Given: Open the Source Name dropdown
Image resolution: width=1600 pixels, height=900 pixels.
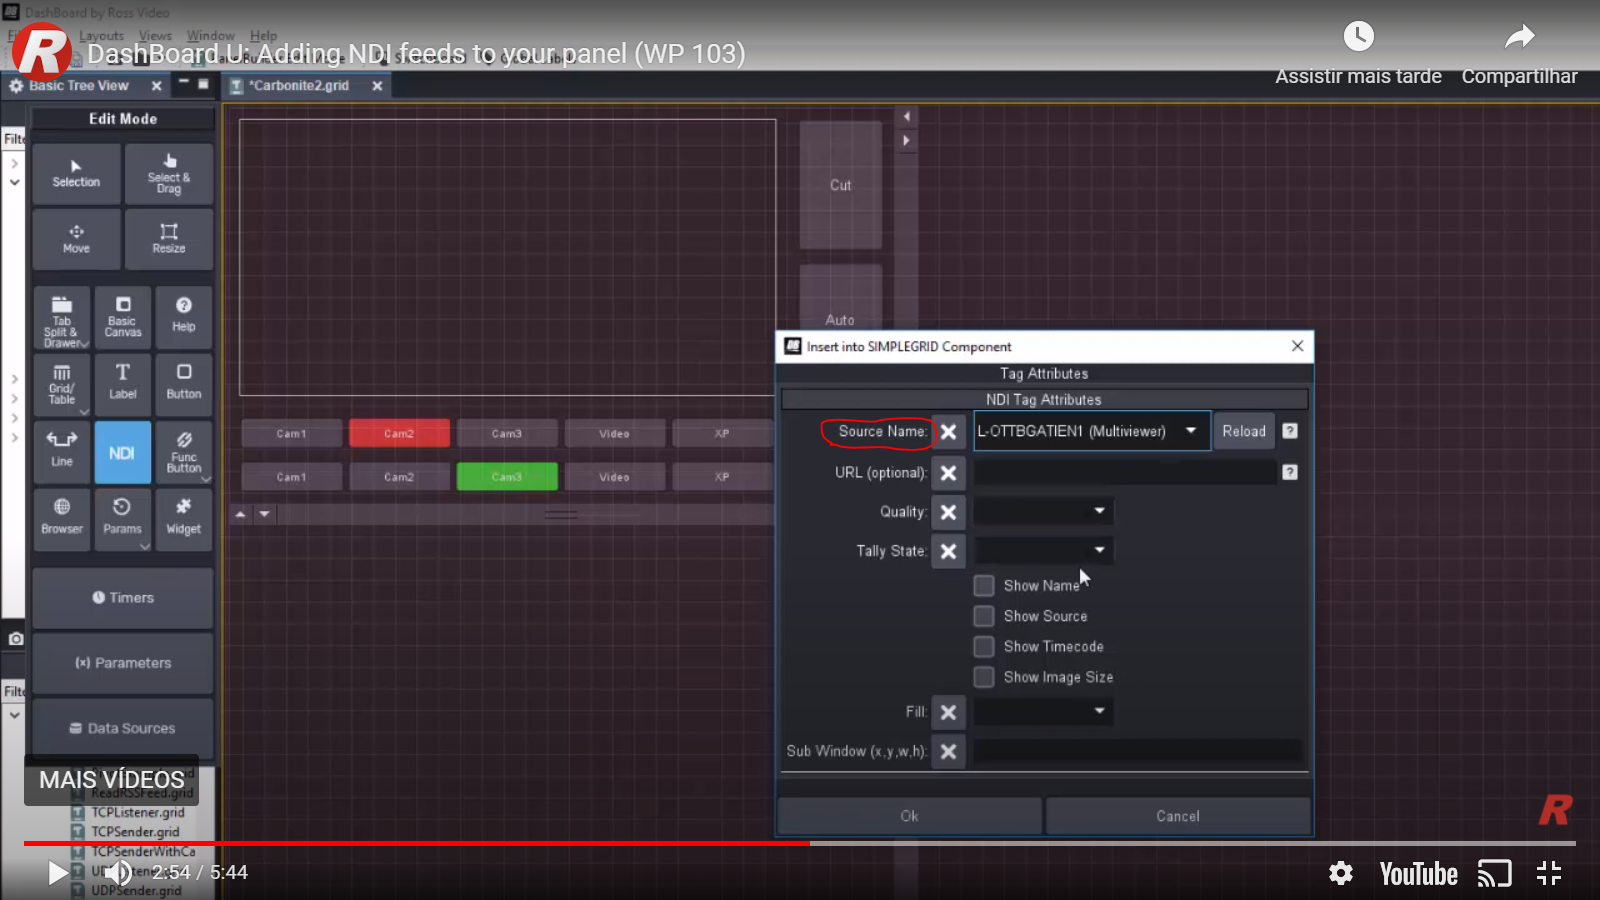Looking at the screenshot, I should tap(1191, 431).
